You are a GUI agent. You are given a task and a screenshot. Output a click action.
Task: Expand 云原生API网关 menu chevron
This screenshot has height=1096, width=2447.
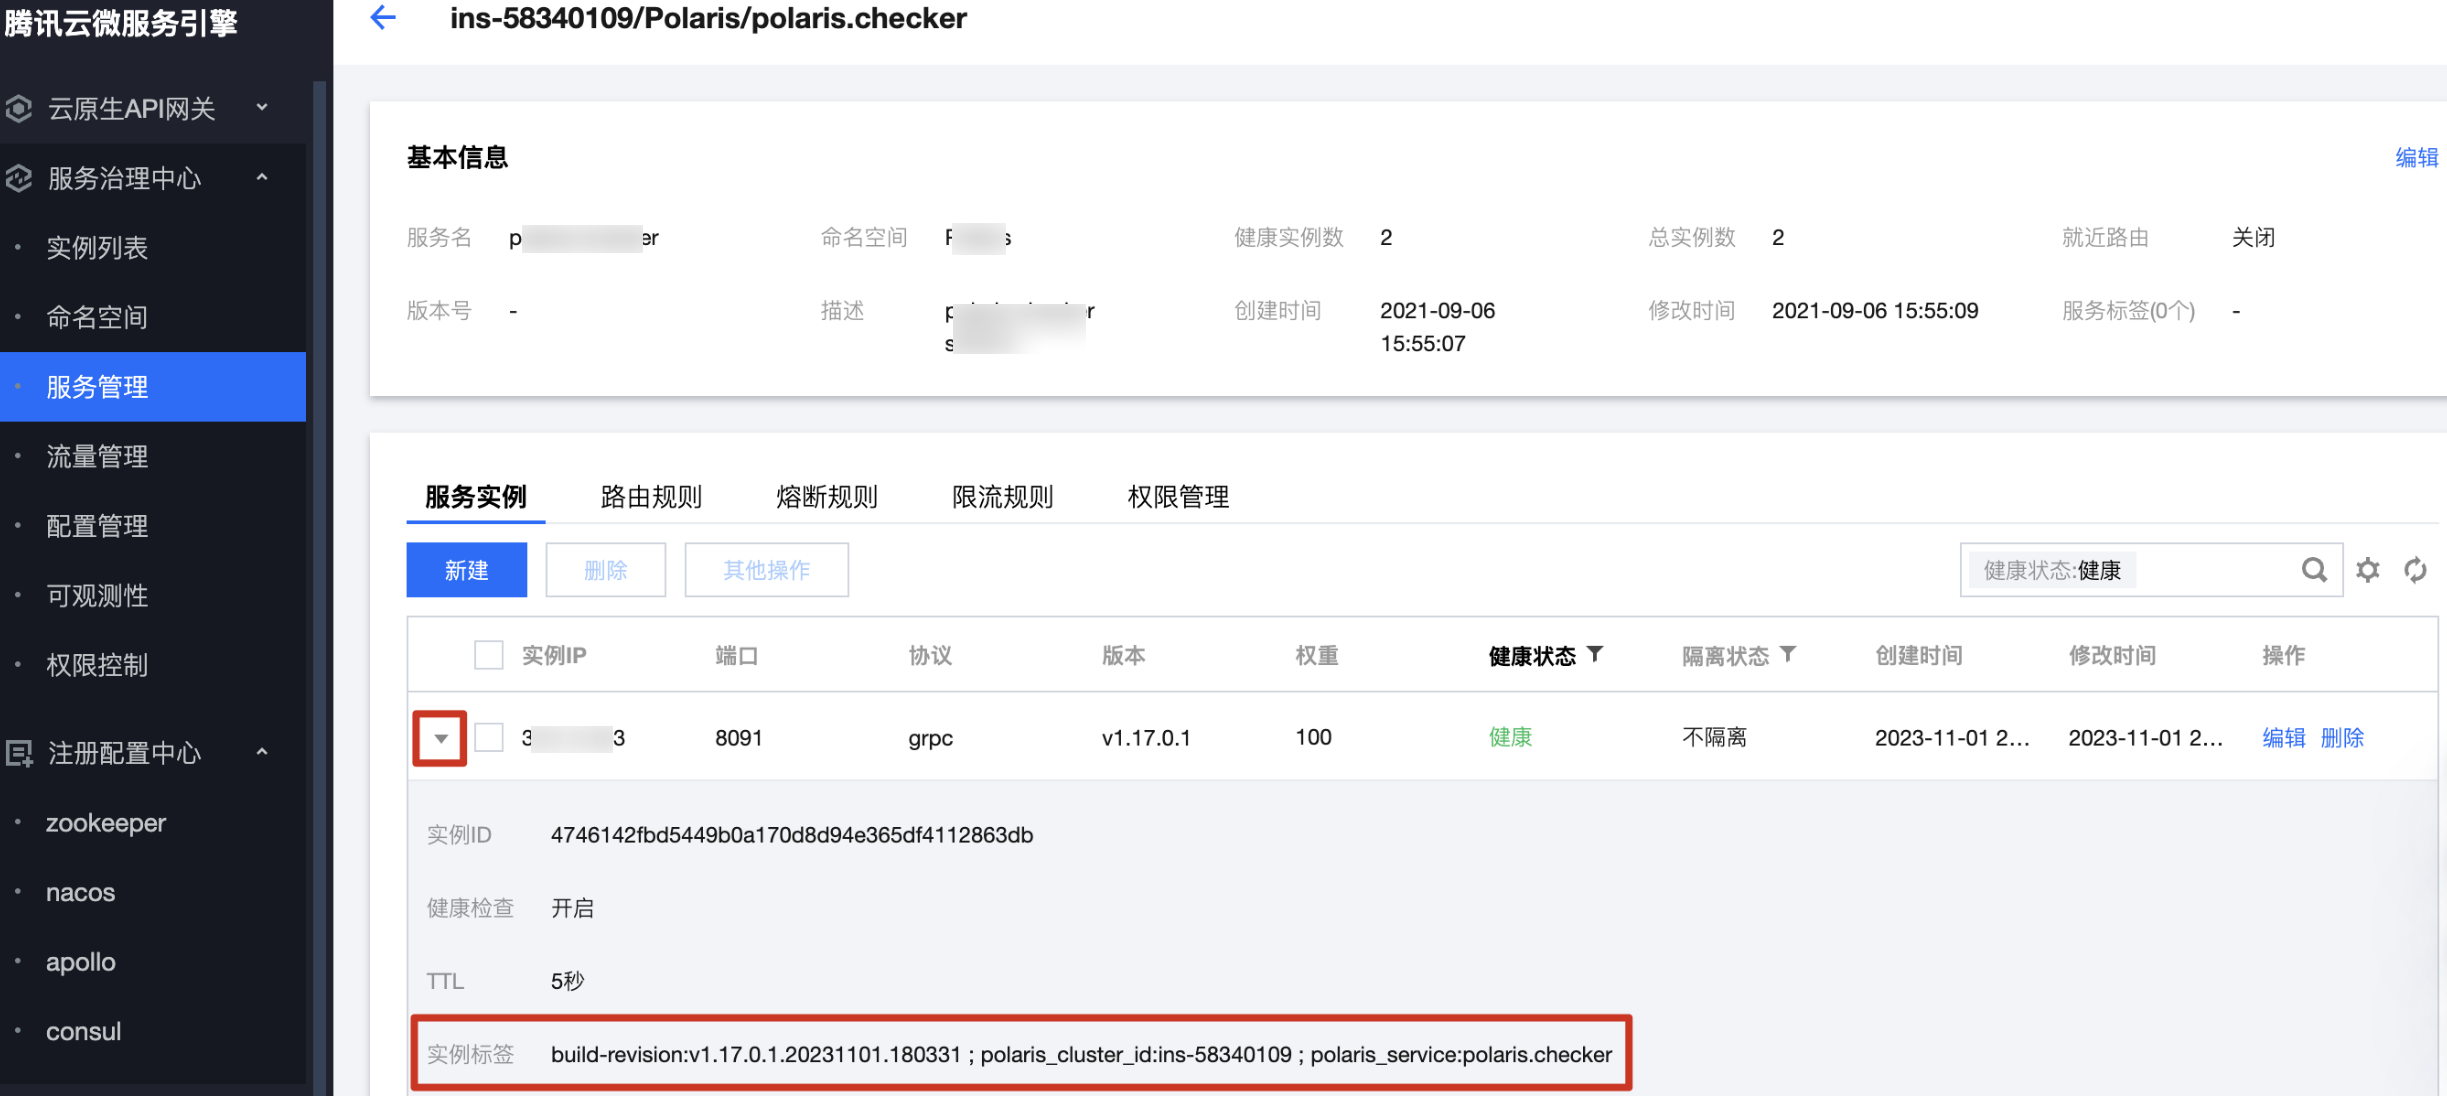pos(262,107)
